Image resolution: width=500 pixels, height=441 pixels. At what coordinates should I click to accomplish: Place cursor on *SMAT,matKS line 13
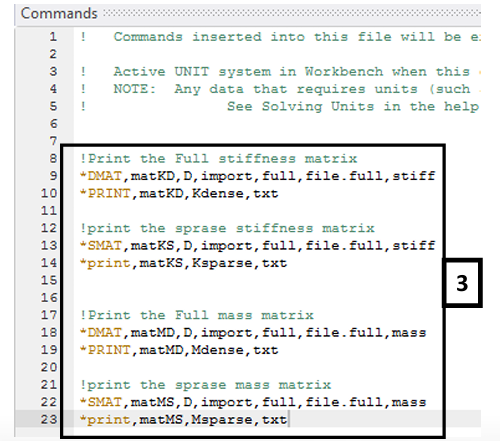[258, 246]
